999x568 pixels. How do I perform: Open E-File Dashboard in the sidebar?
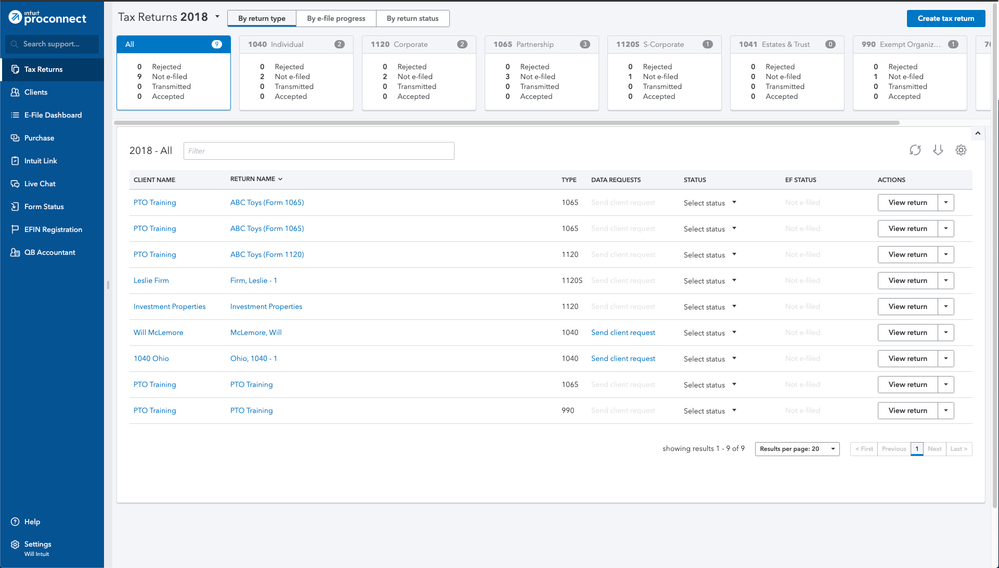(x=52, y=115)
